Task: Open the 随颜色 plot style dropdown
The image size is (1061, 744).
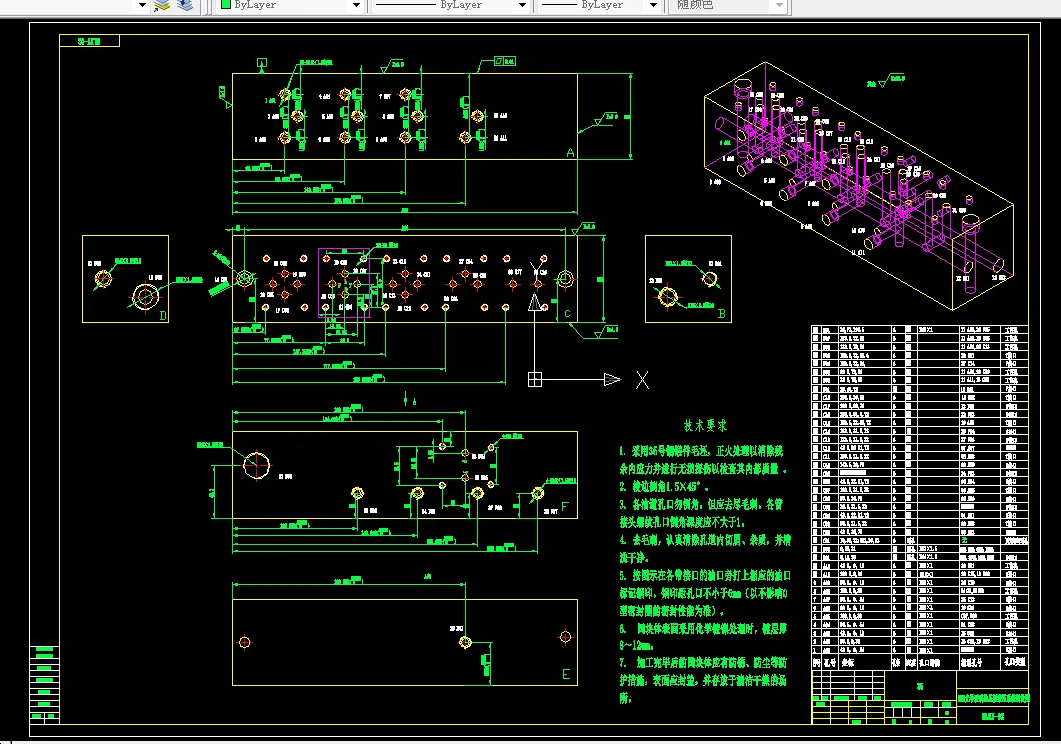Action: pyautogui.click(x=779, y=5)
